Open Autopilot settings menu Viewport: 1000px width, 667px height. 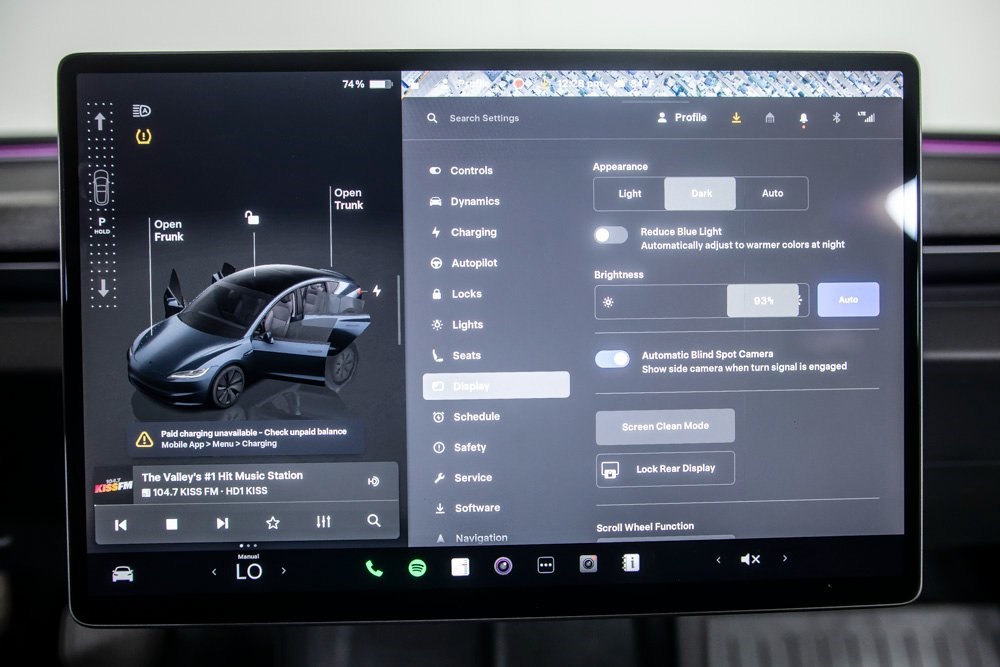click(x=464, y=263)
